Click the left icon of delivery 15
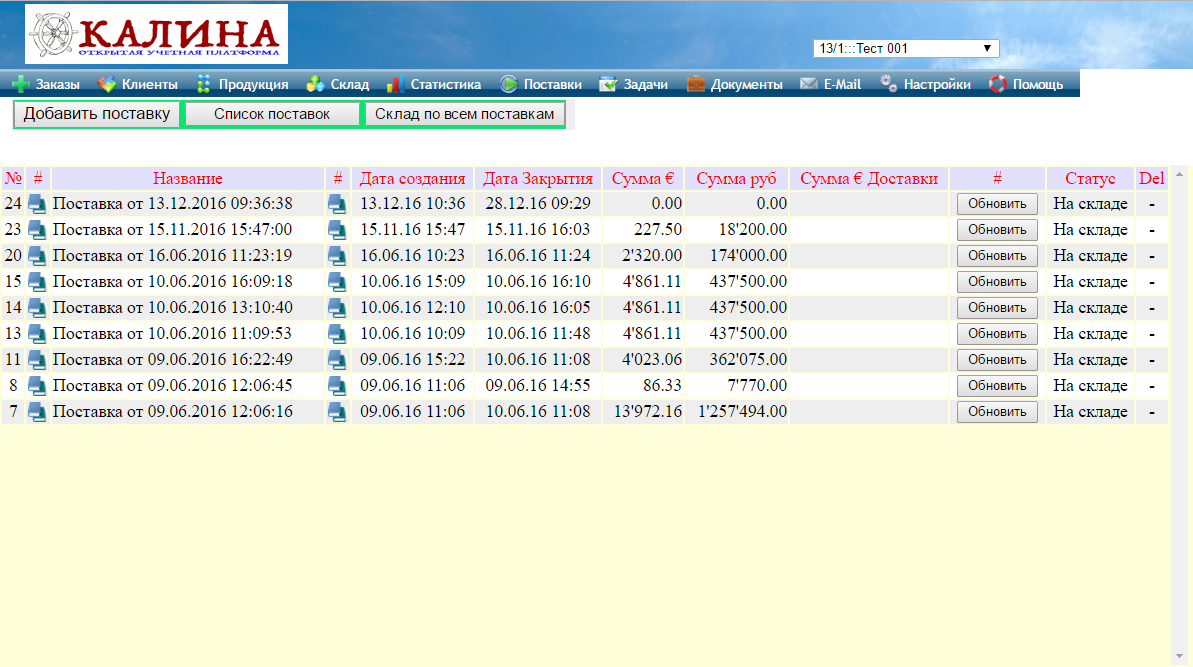 (37, 281)
